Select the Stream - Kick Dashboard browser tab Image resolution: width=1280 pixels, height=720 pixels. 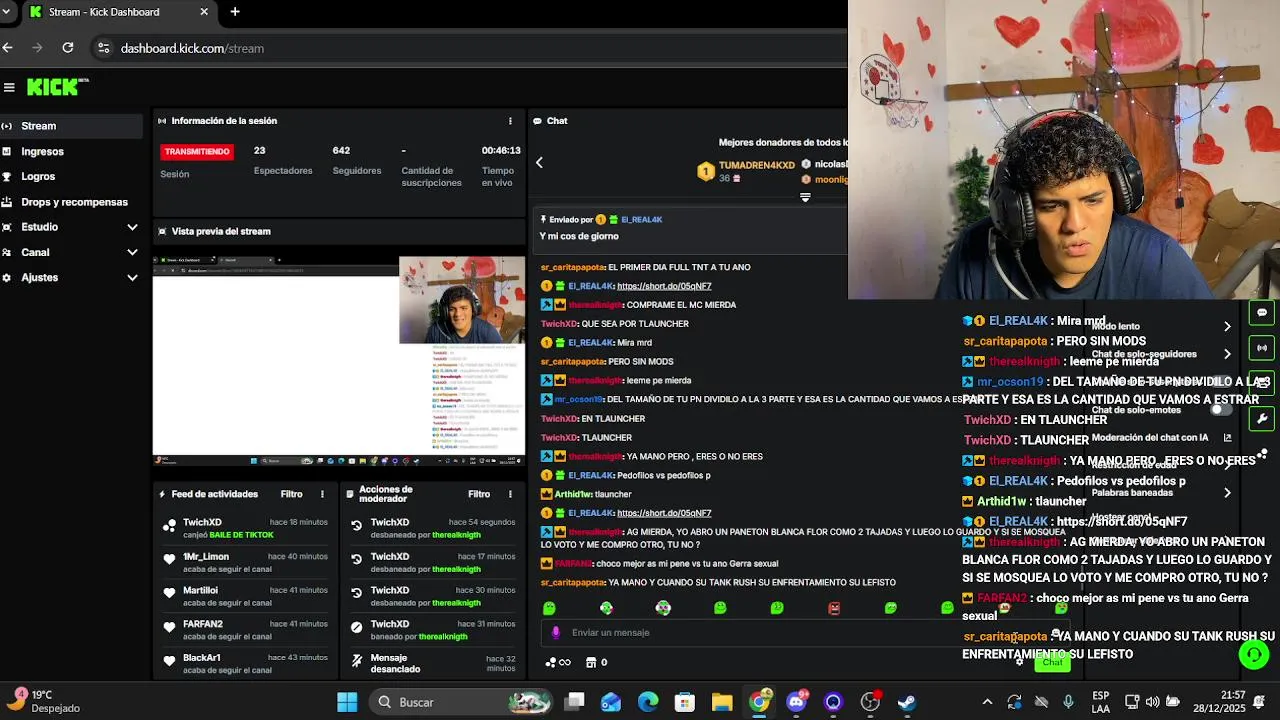[x=118, y=12]
